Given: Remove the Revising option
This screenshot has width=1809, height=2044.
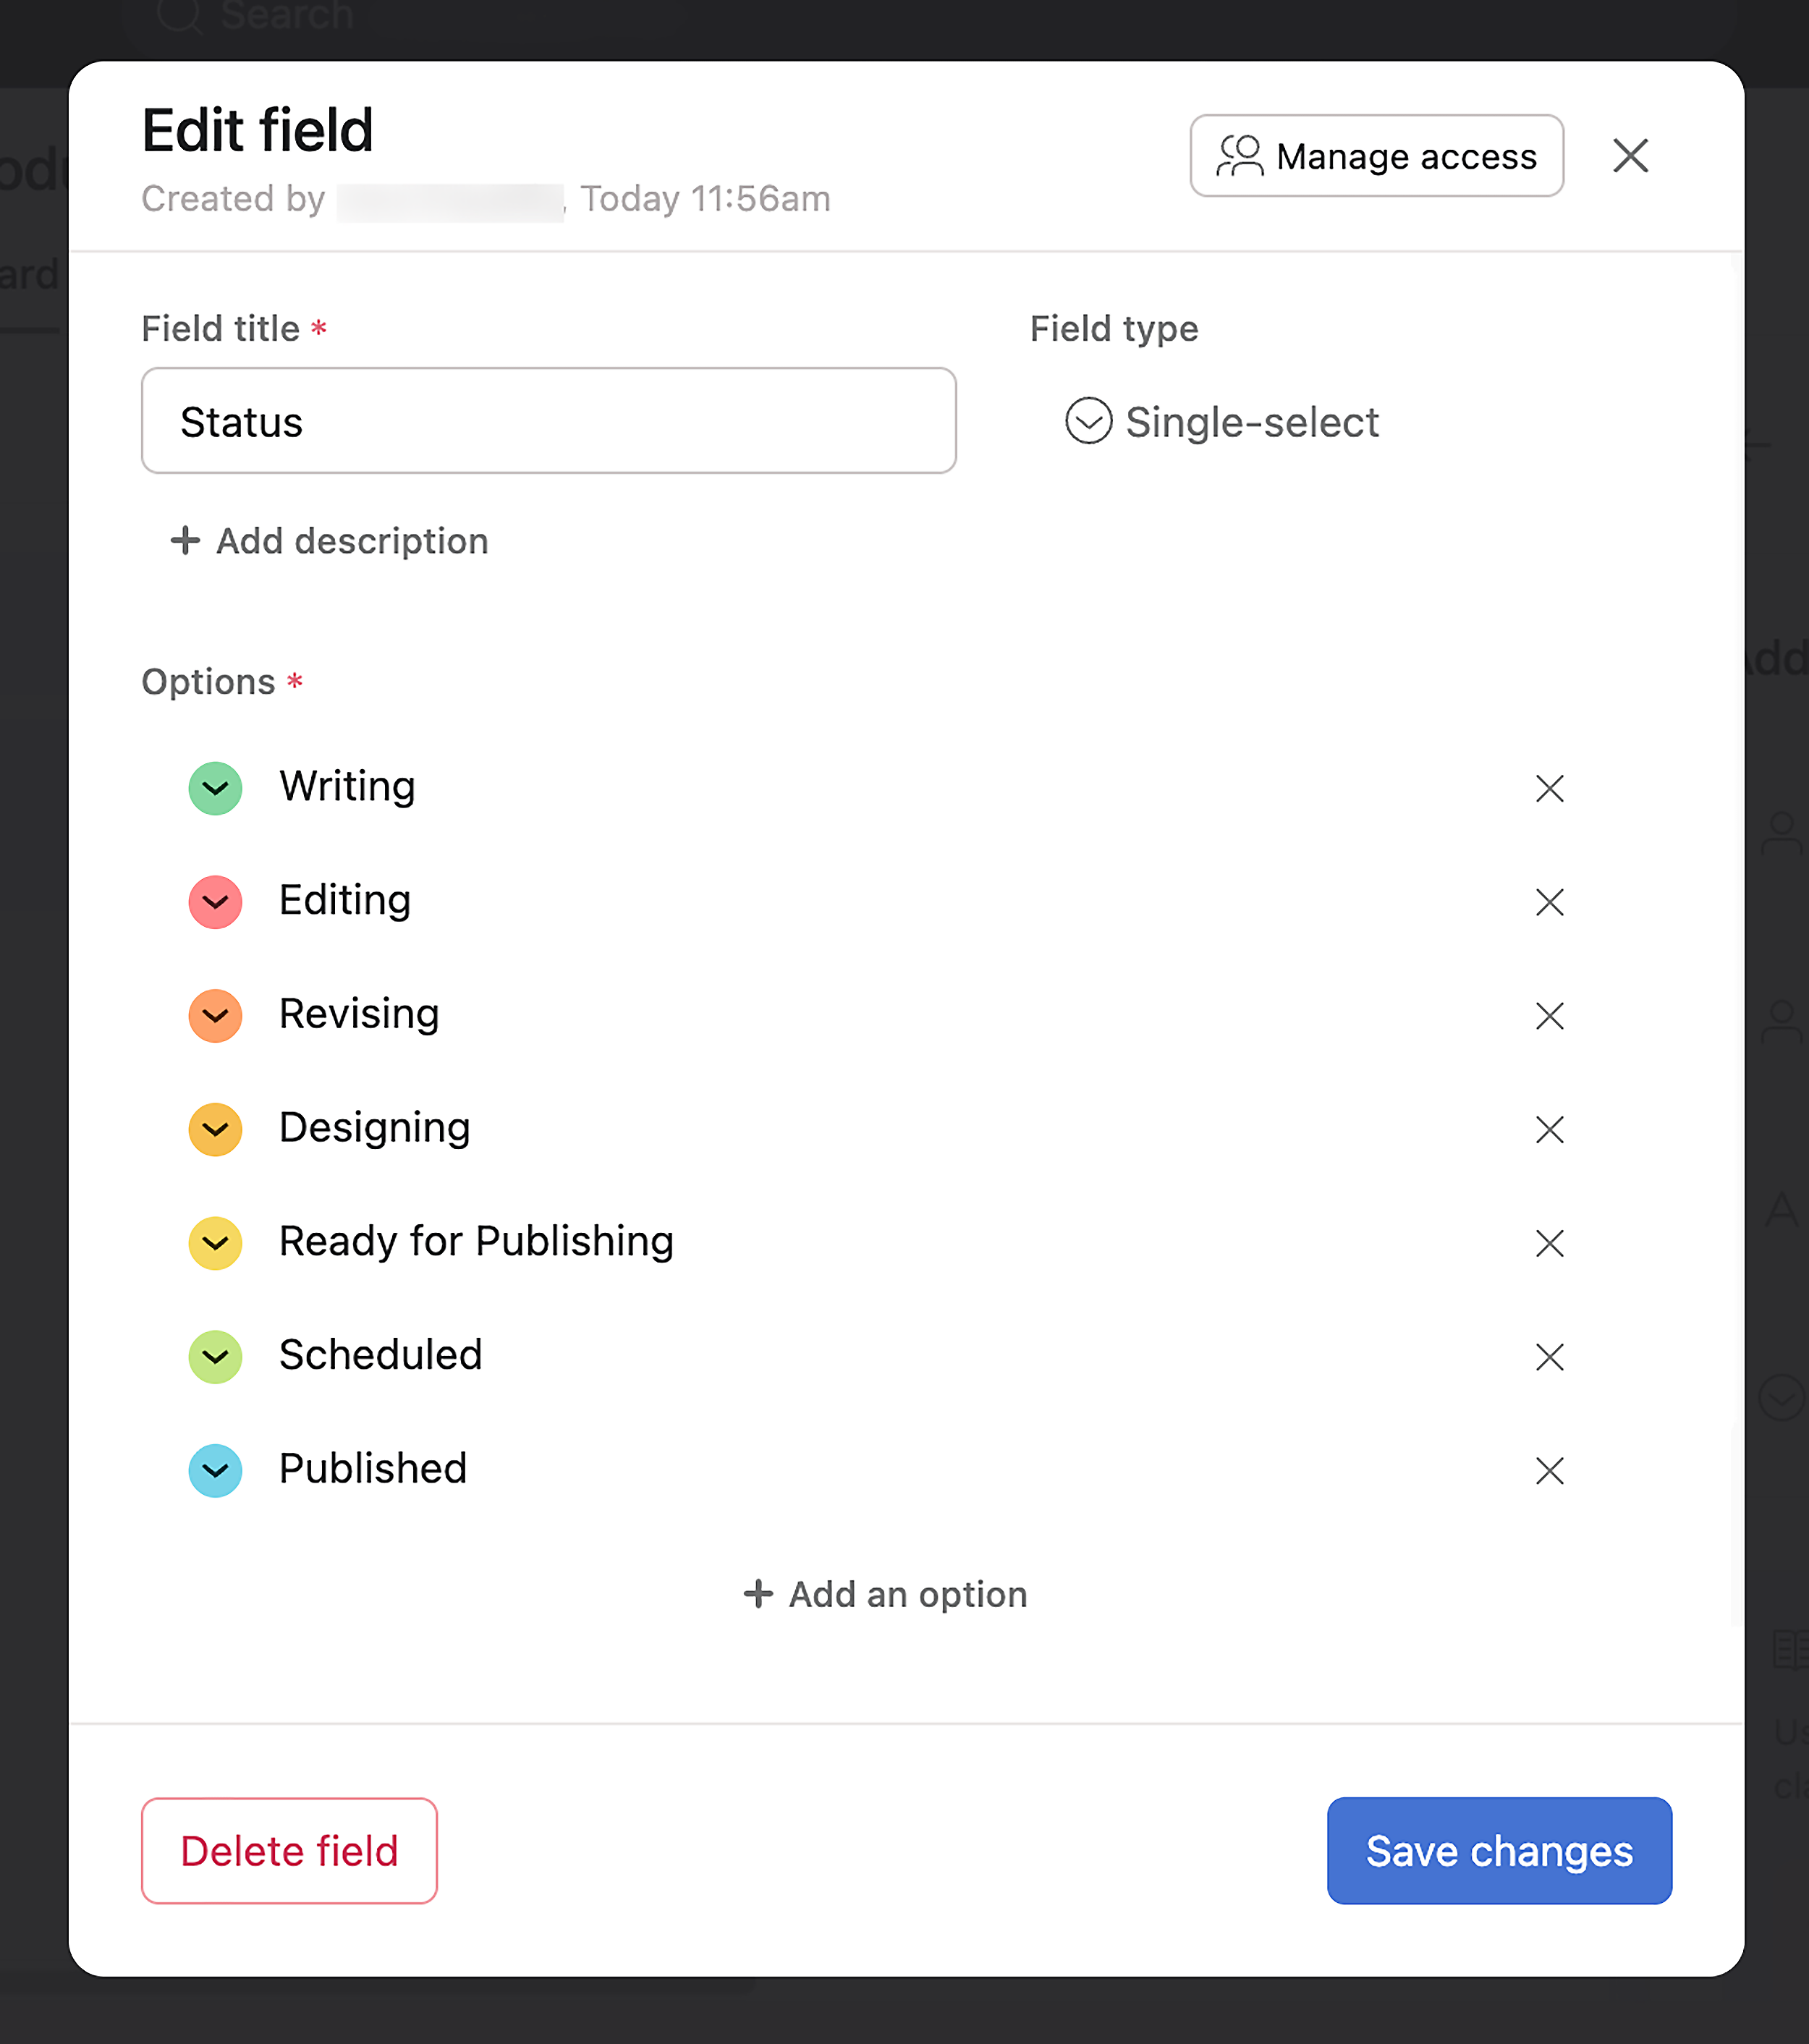Looking at the screenshot, I should coord(1549,1016).
